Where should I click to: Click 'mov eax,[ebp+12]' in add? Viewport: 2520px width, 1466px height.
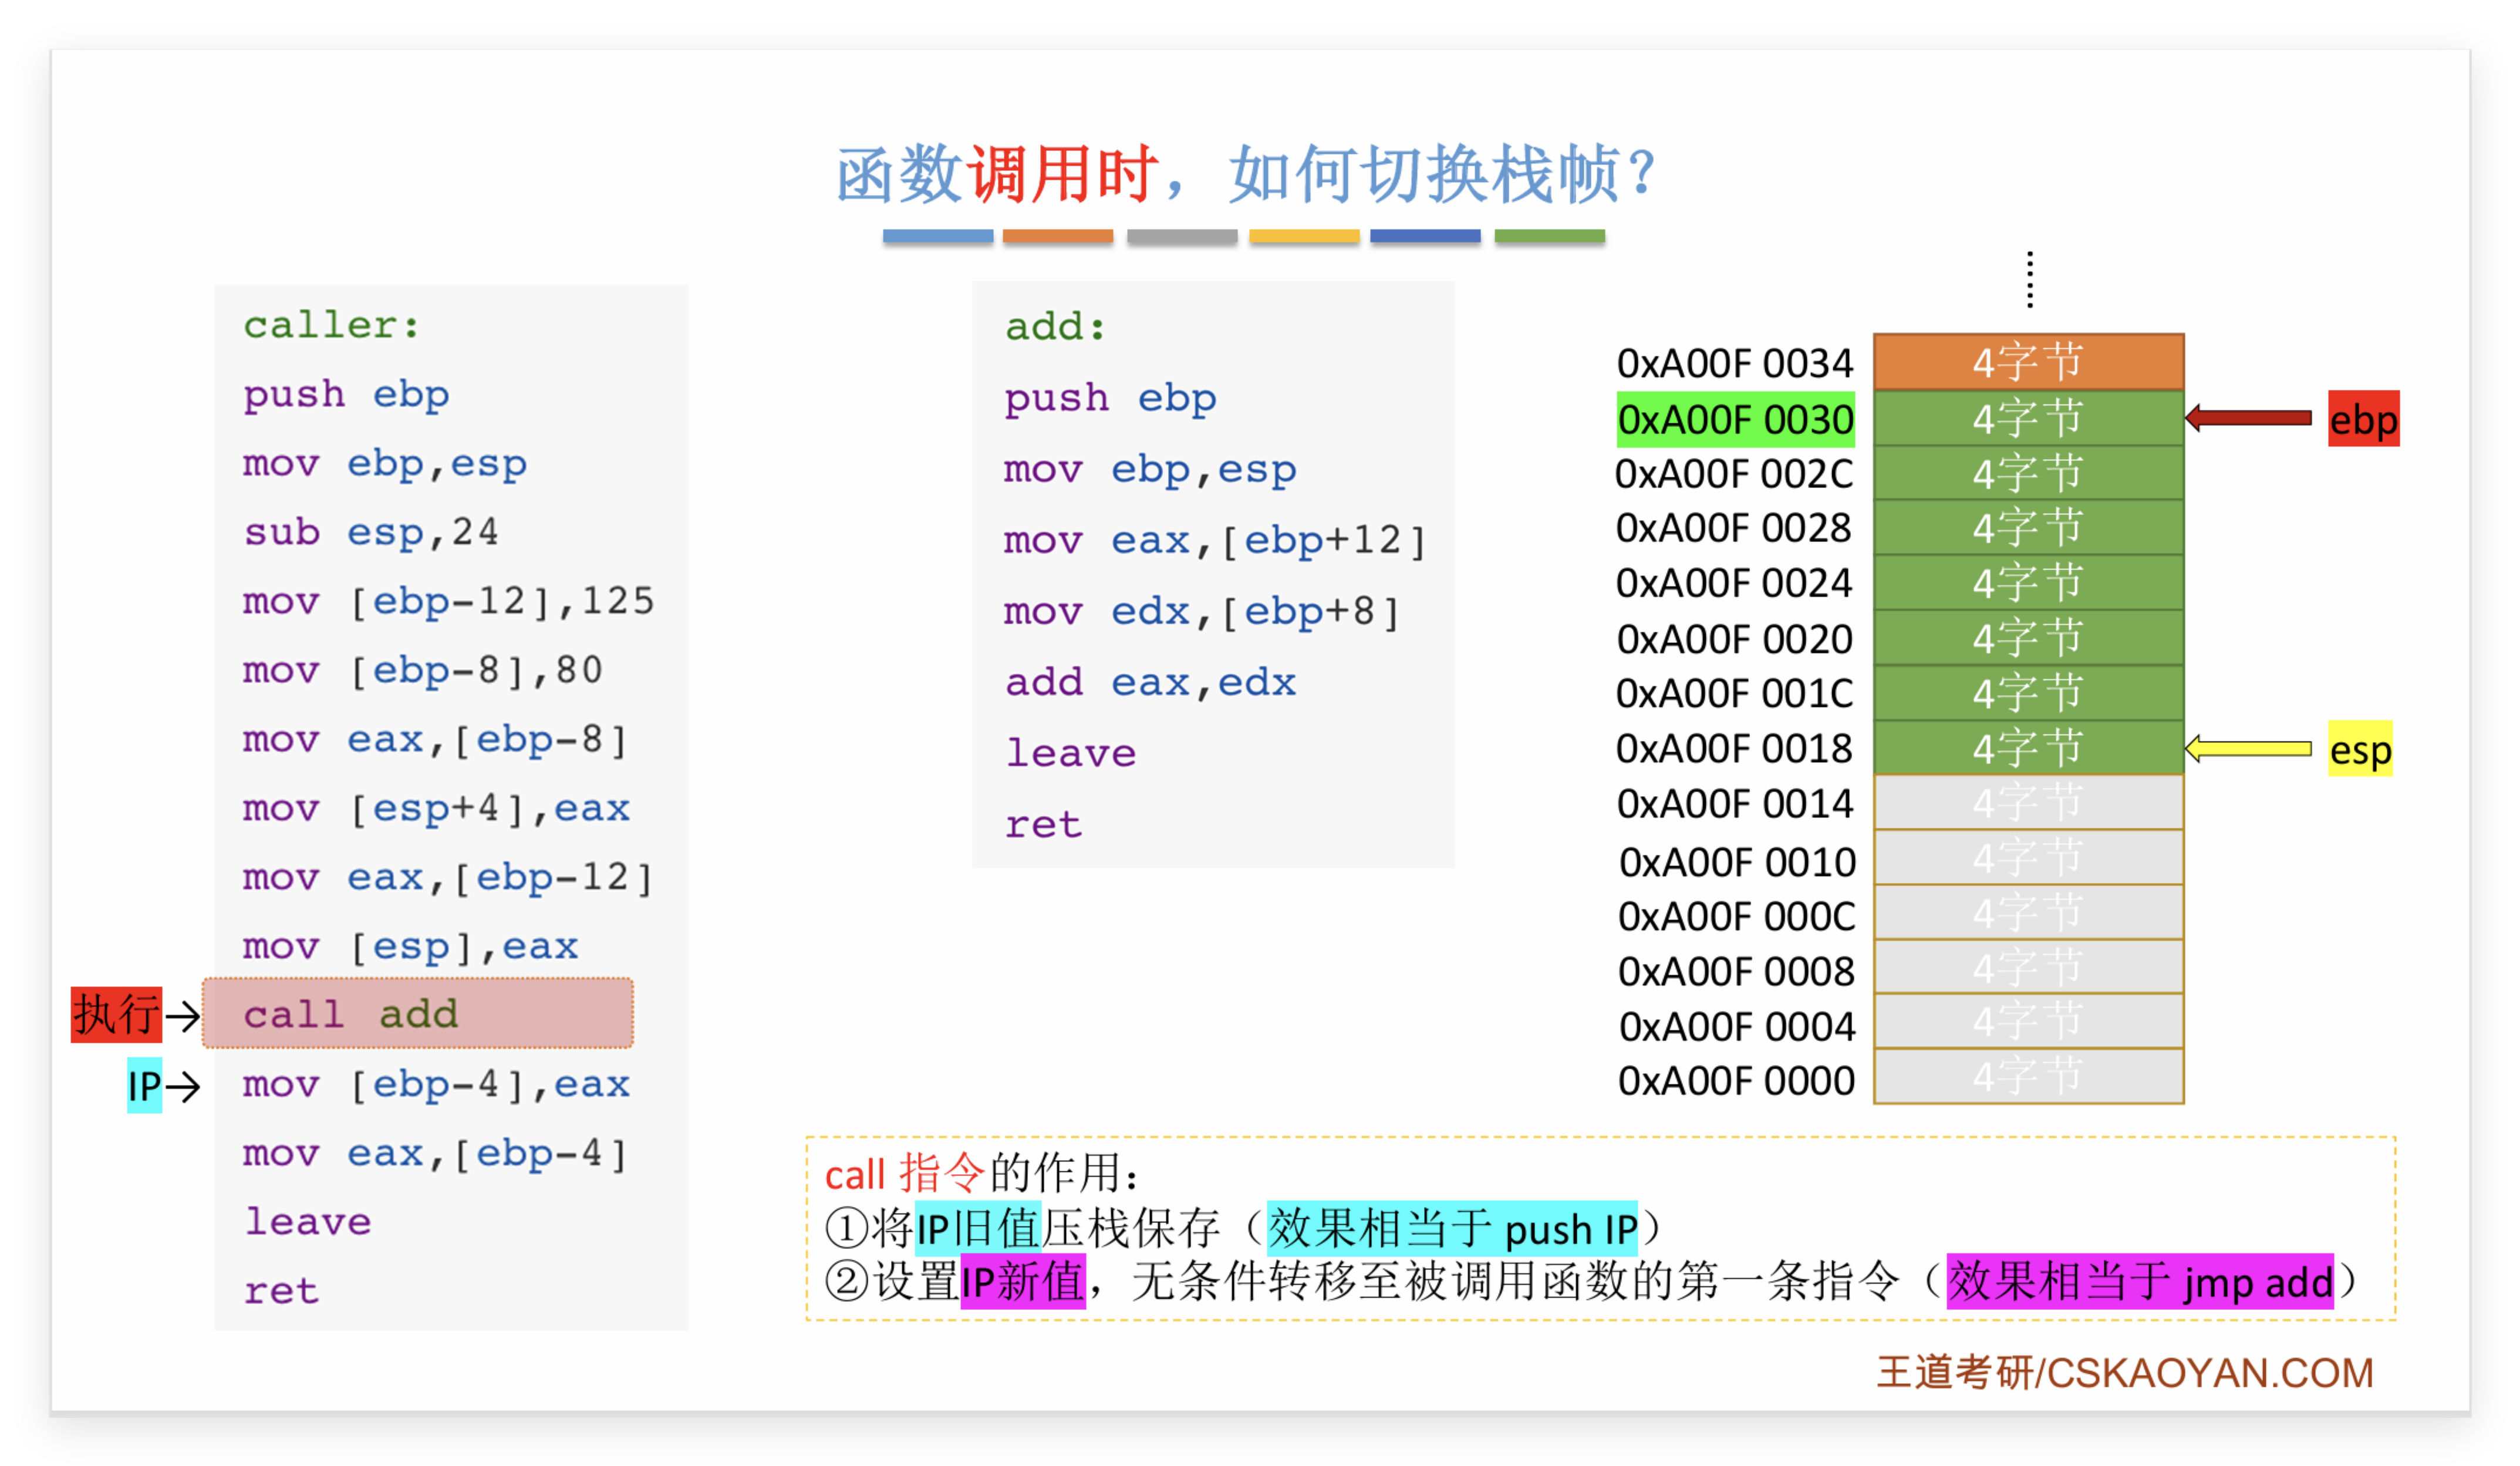pyautogui.click(x=1215, y=541)
